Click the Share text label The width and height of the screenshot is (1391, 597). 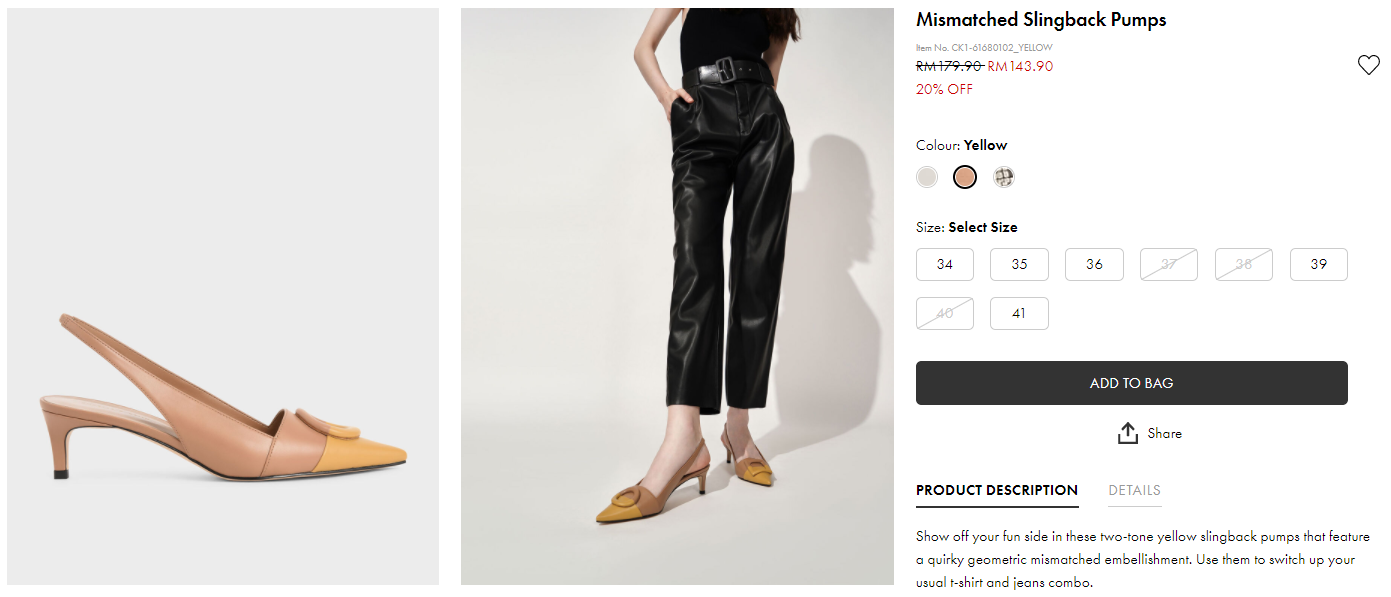(1164, 433)
